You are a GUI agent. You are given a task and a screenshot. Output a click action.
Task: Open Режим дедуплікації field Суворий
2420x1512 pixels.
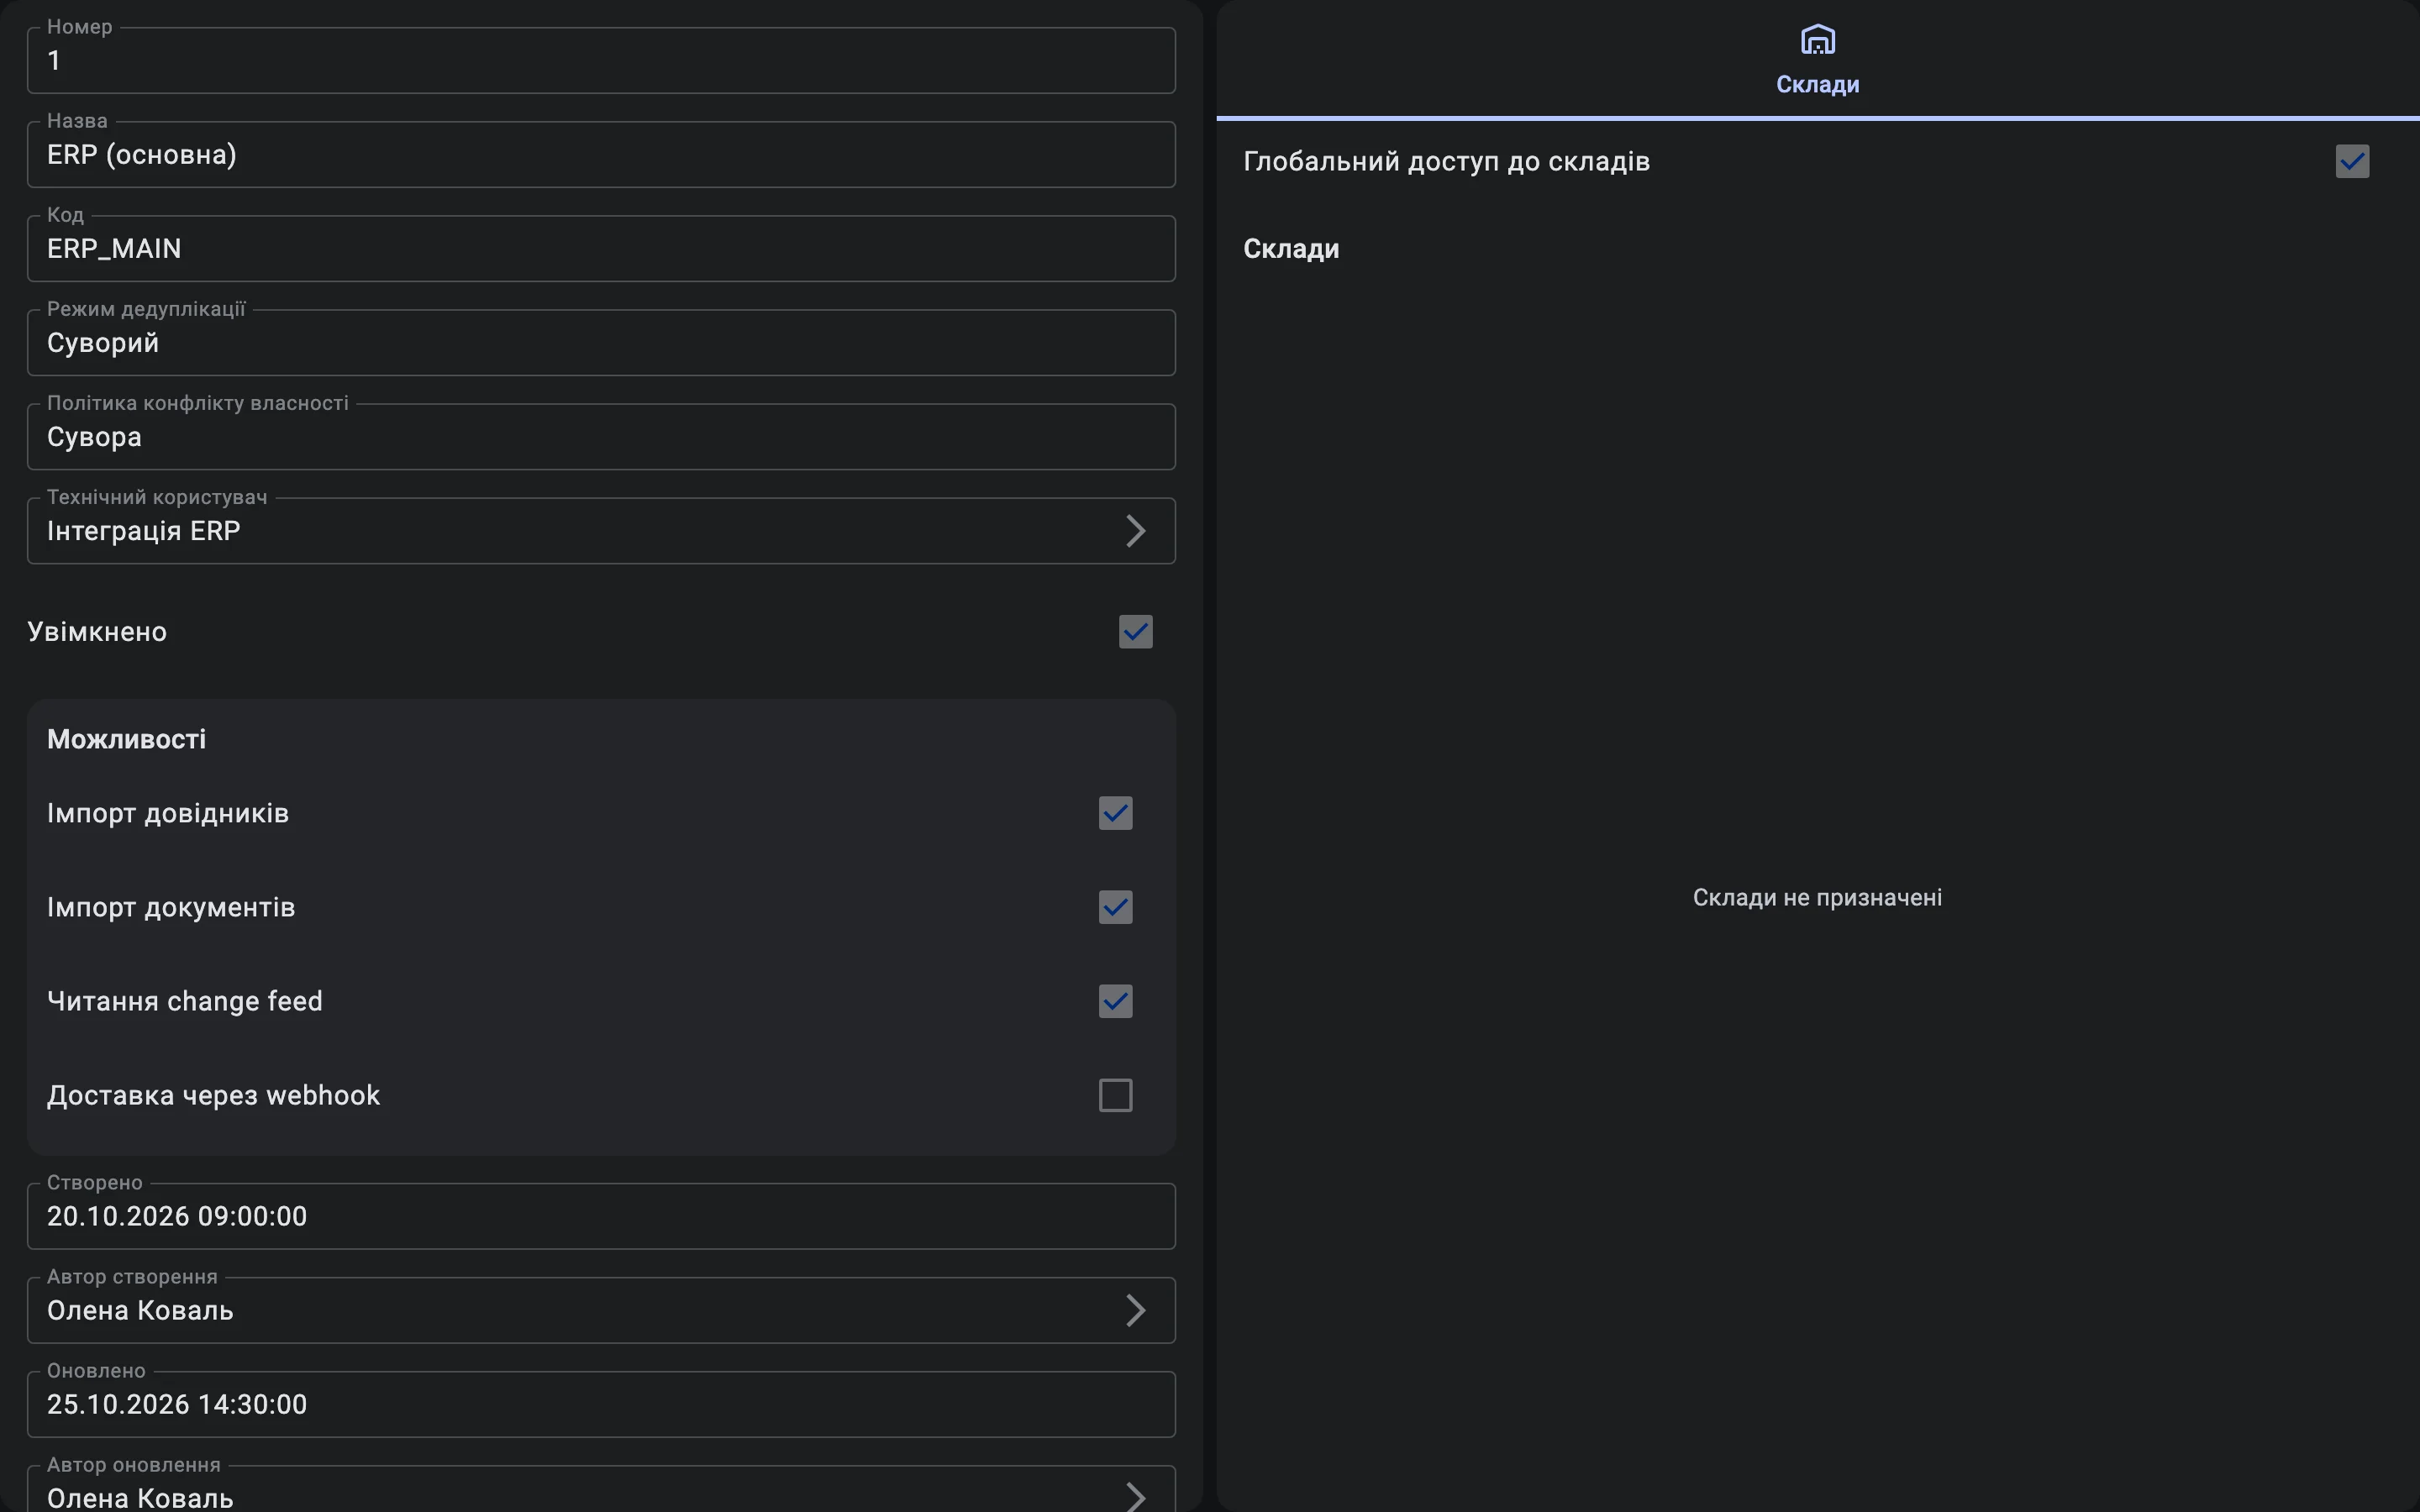click(601, 342)
